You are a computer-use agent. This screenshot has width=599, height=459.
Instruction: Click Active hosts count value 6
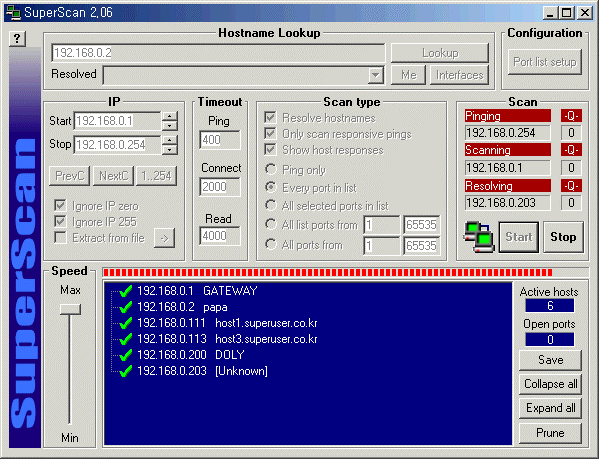550,306
